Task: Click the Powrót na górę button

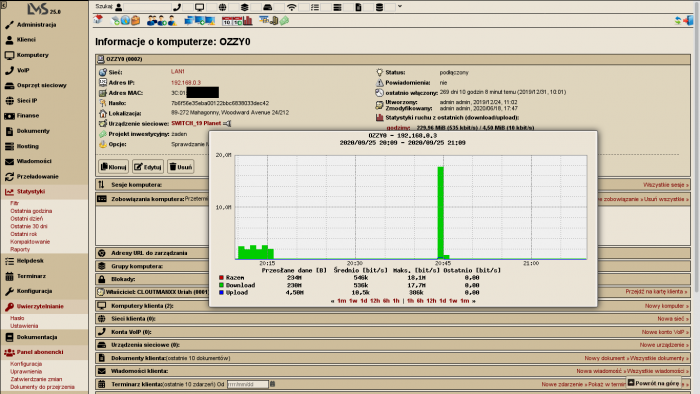Action: pyautogui.click(x=654, y=383)
